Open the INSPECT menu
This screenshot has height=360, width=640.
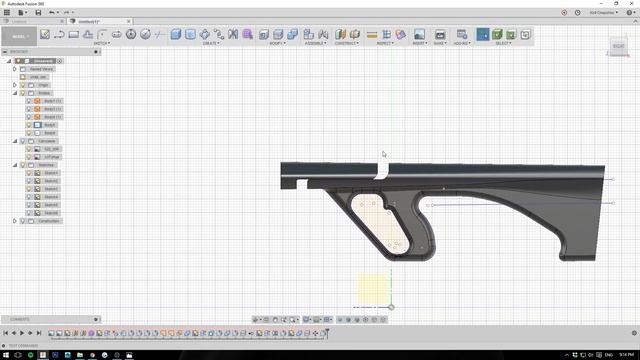[384, 43]
